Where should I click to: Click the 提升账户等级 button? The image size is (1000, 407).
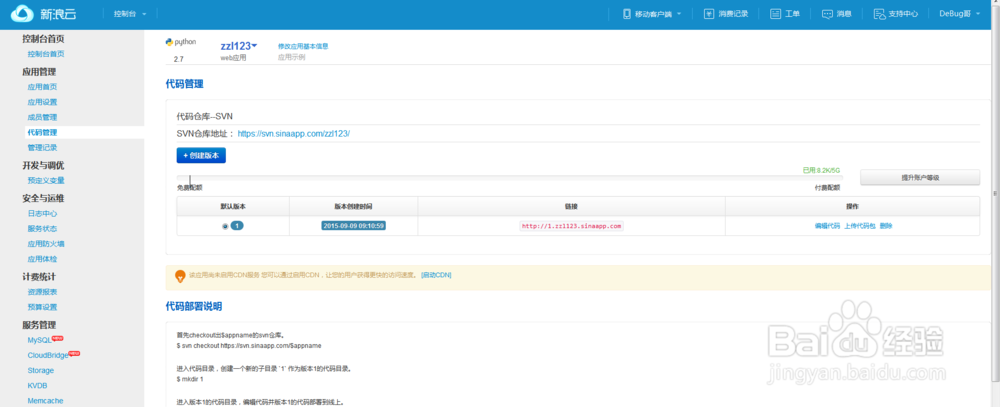[920, 177]
